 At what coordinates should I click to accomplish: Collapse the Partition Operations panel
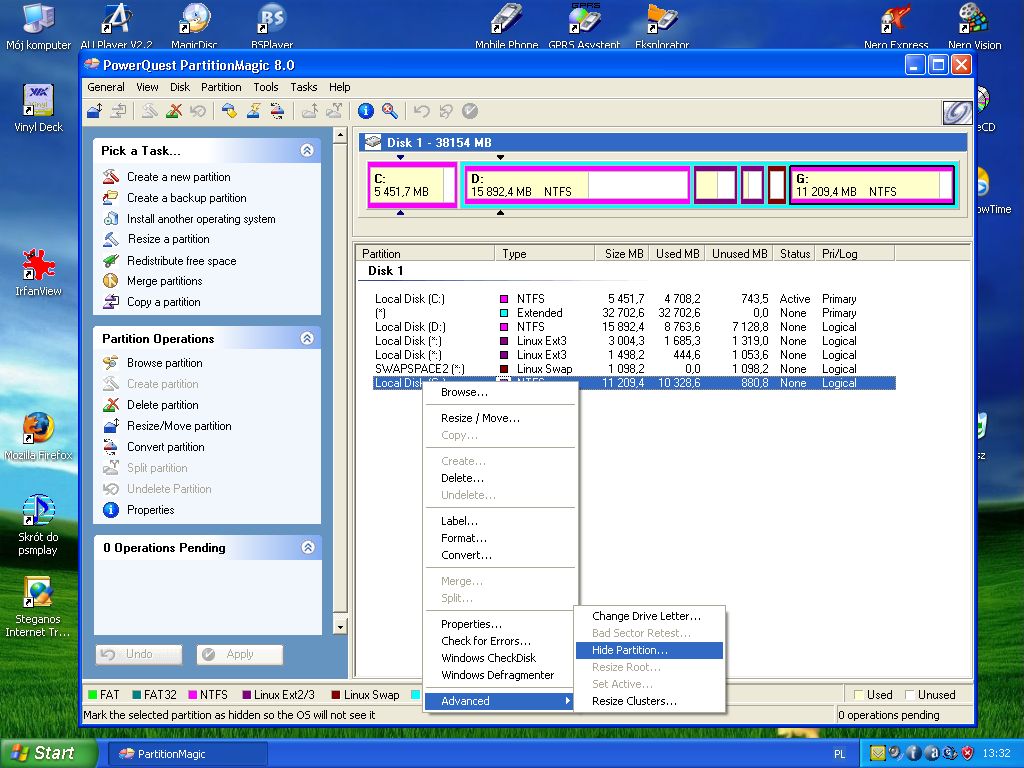[307, 338]
